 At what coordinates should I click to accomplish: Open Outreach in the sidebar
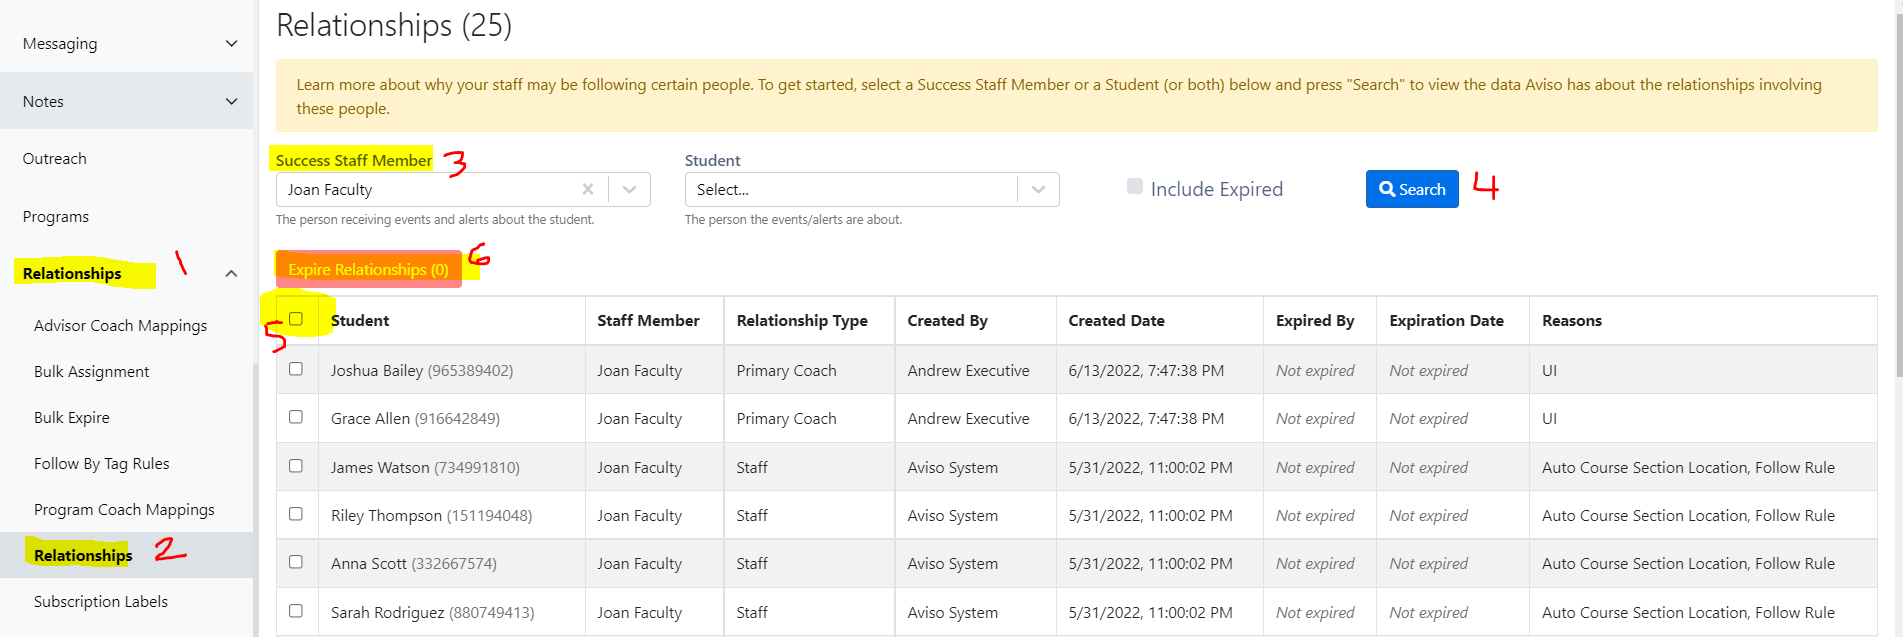pos(55,159)
